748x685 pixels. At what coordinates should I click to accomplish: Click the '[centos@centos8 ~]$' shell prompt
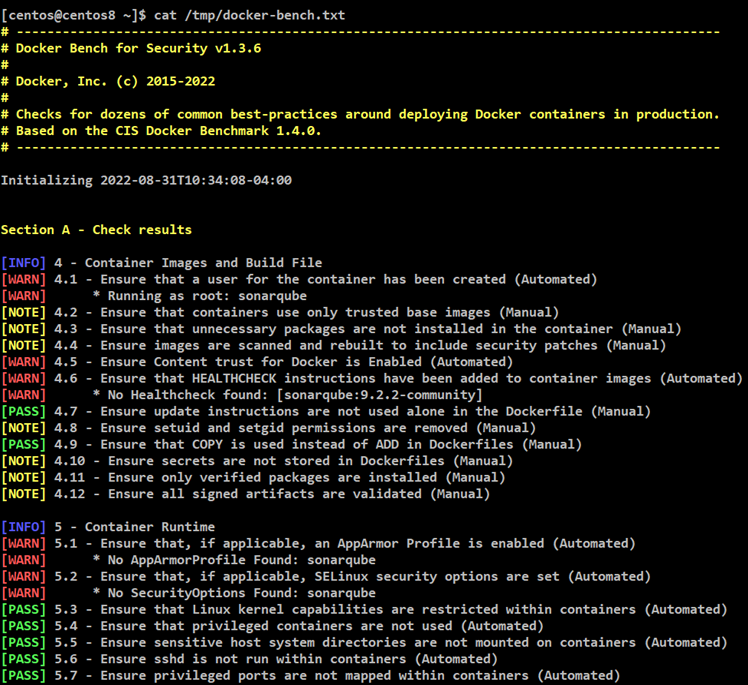click(x=73, y=15)
